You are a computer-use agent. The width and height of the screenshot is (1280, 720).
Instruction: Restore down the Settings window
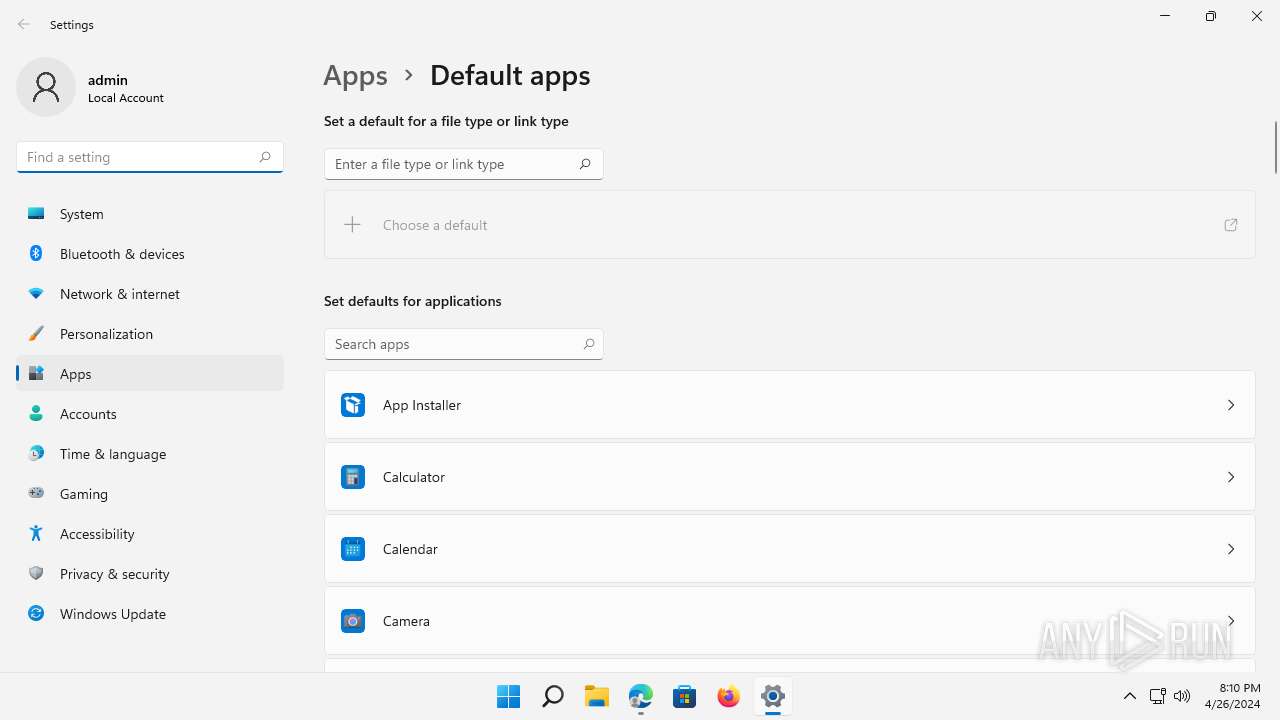[1211, 16]
